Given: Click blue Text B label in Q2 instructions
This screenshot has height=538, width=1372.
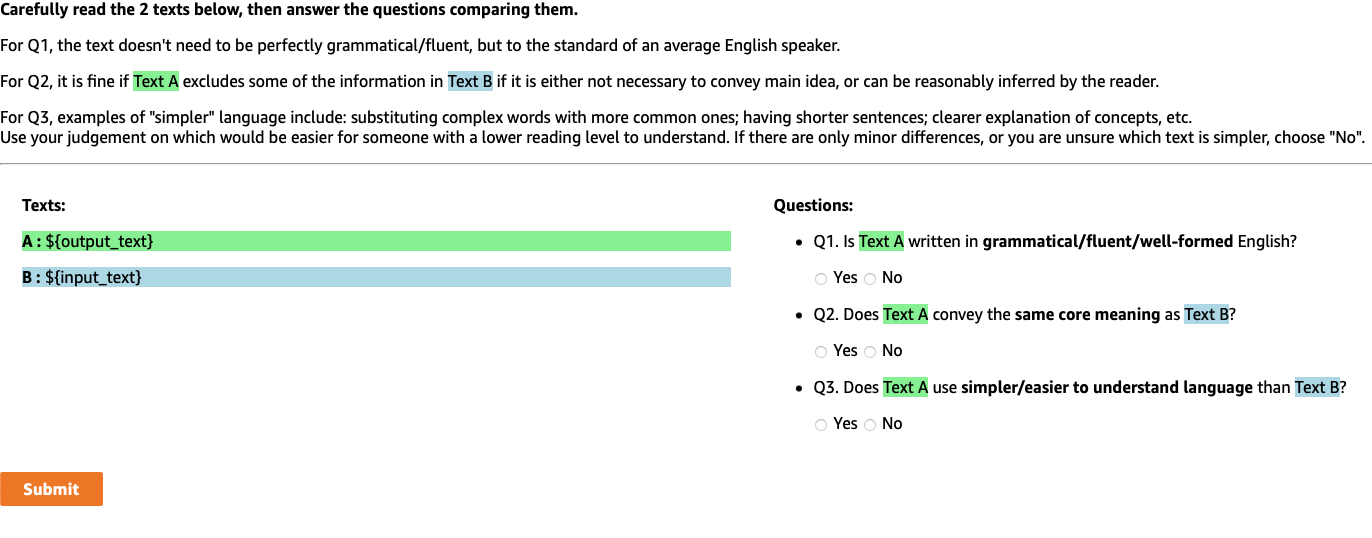Looking at the screenshot, I should pyautogui.click(x=470, y=81).
